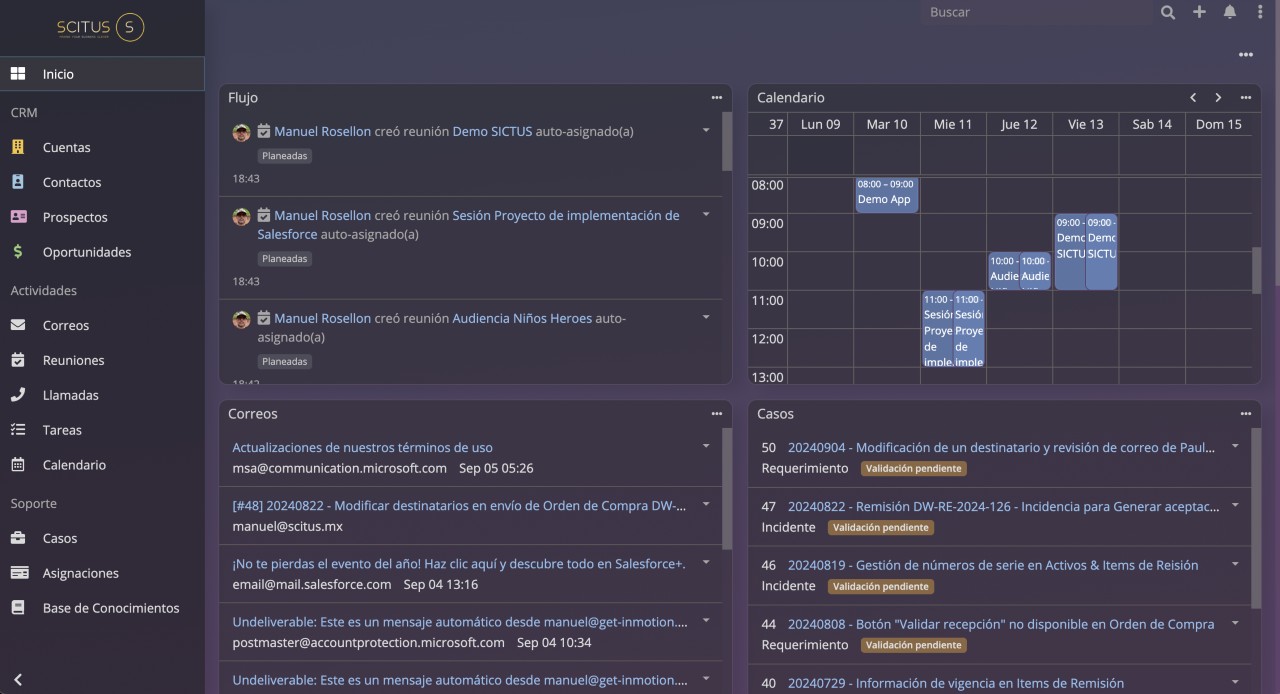Click the Casos briefcase icon
Image resolution: width=1280 pixels, height=694 pixels.
click(x=18, y=538)
